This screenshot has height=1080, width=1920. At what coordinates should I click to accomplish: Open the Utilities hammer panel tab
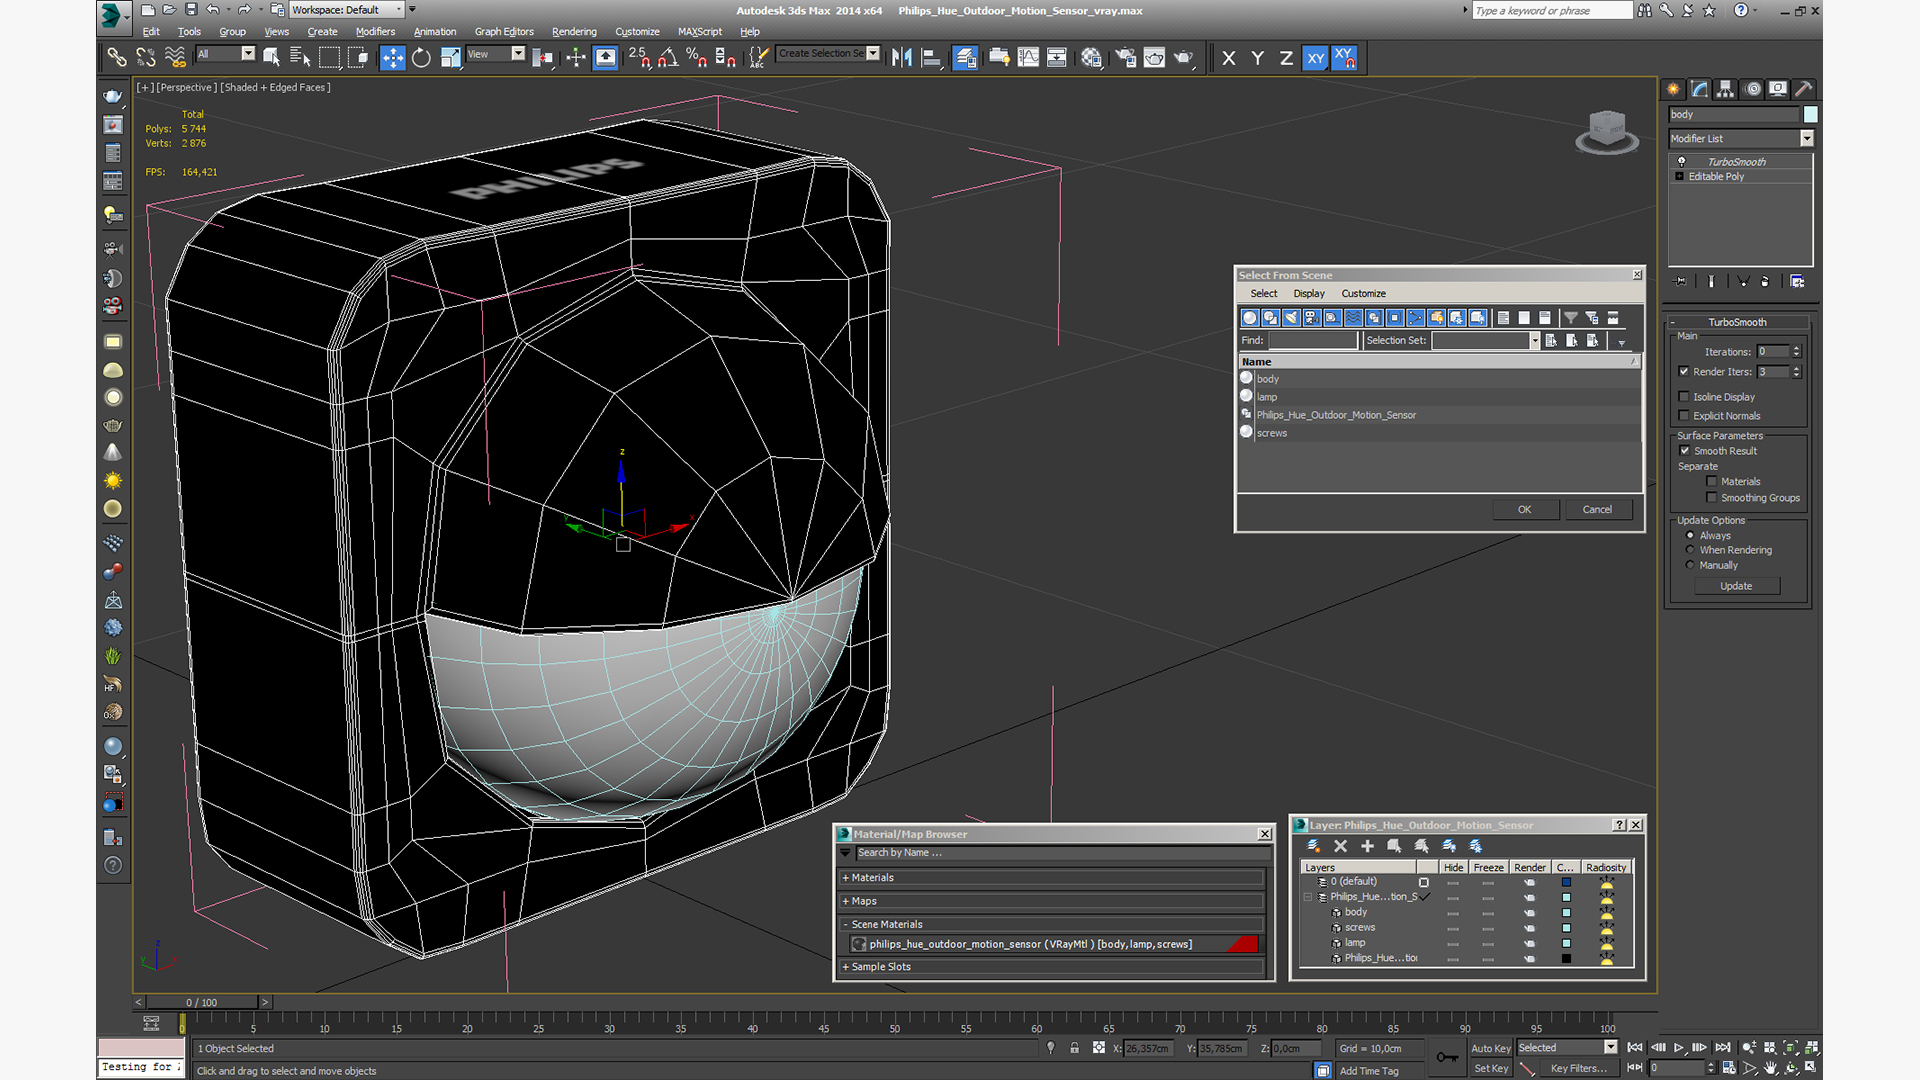pyautogui.click(x=1803, y=89)
